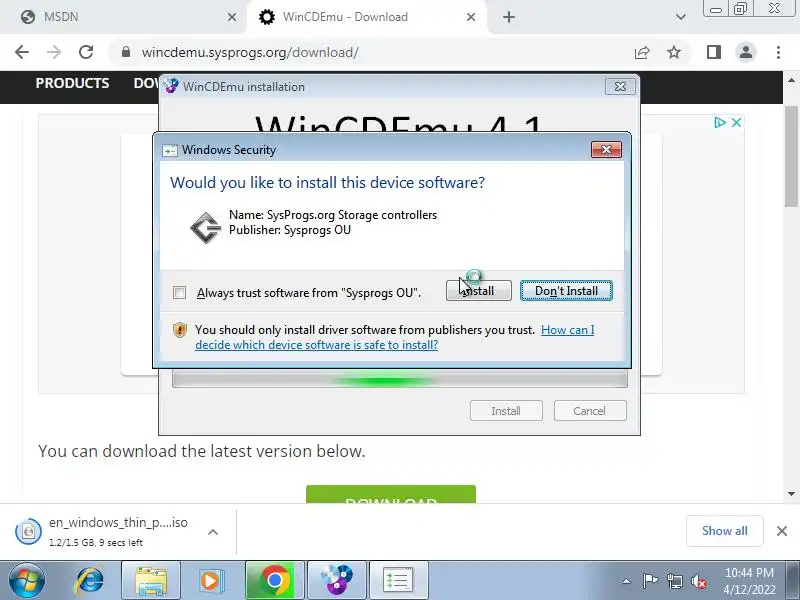This screenshot has height=600, width=800.
Task: Click muted volume tray icon
Action: tap(698, 581)
